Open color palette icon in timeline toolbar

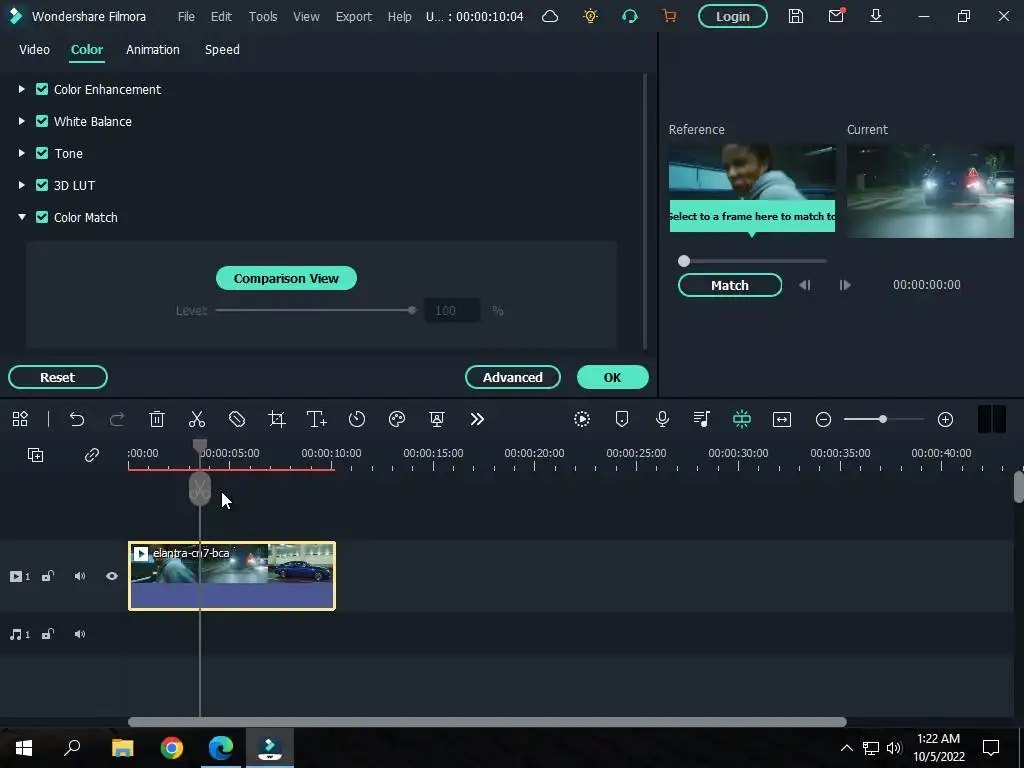(397, 419)
